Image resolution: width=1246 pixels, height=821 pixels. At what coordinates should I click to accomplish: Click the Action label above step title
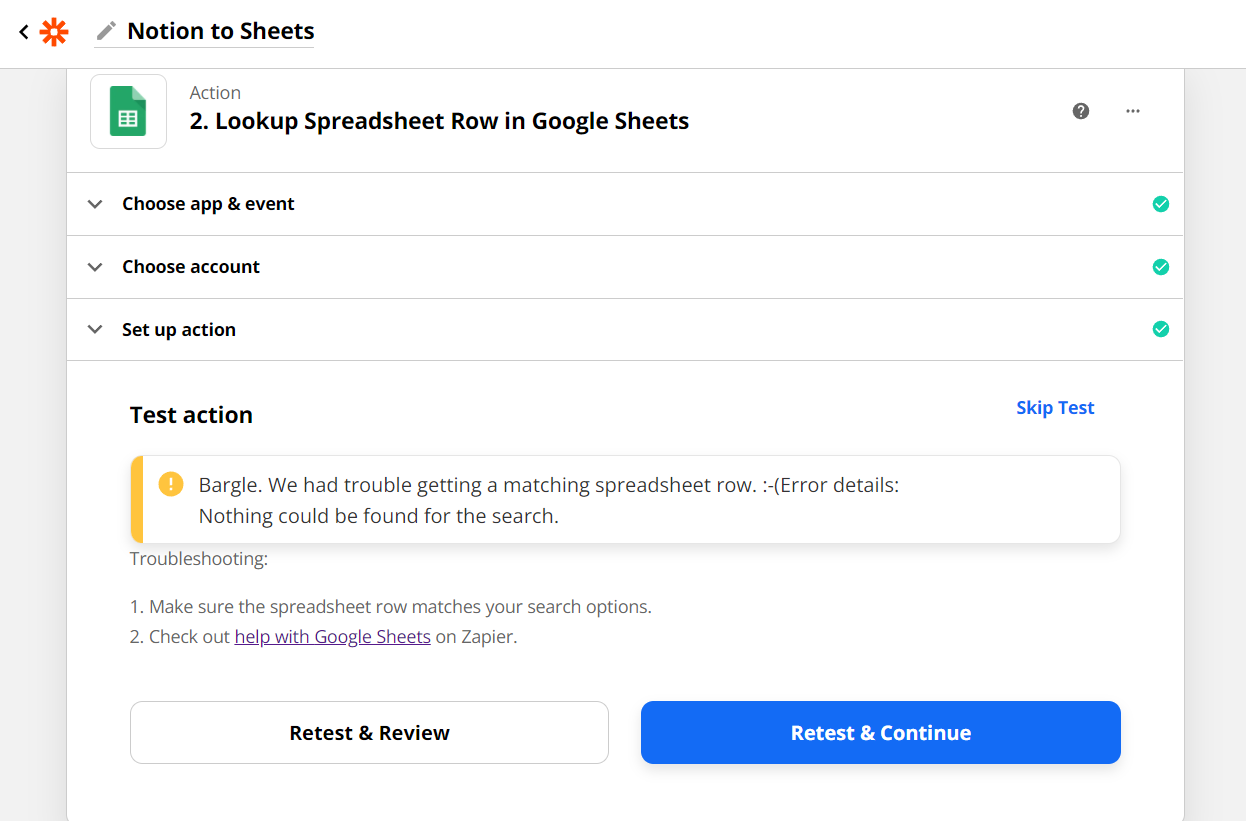(215, 92)
